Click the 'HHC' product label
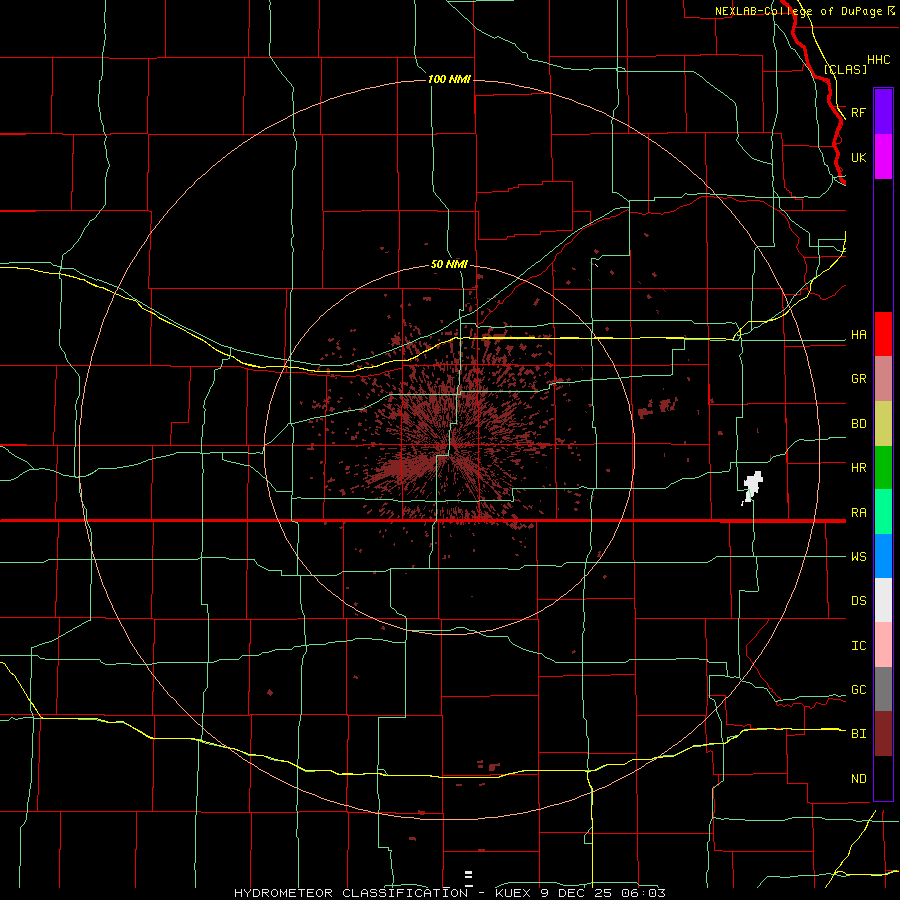 pyautogui.click(x=878, y=60)
